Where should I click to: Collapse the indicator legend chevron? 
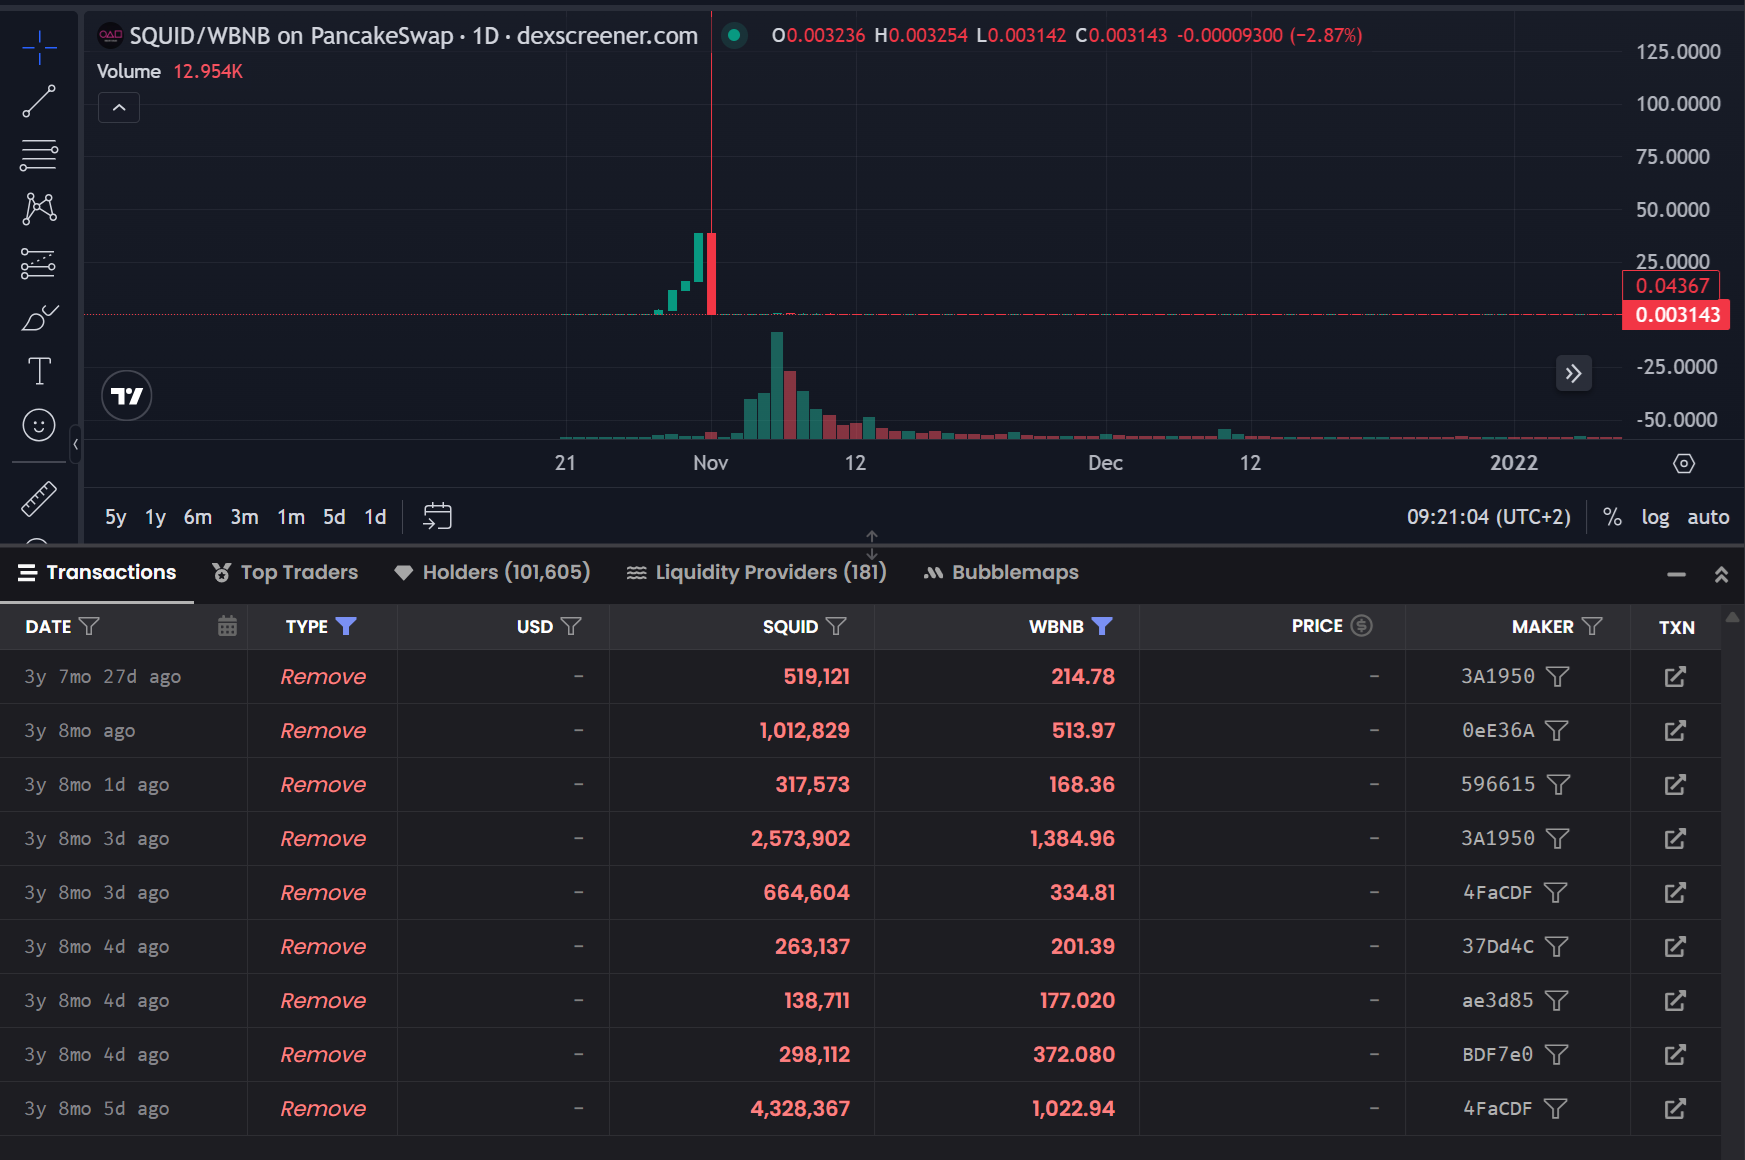click(x=119, y=108)
